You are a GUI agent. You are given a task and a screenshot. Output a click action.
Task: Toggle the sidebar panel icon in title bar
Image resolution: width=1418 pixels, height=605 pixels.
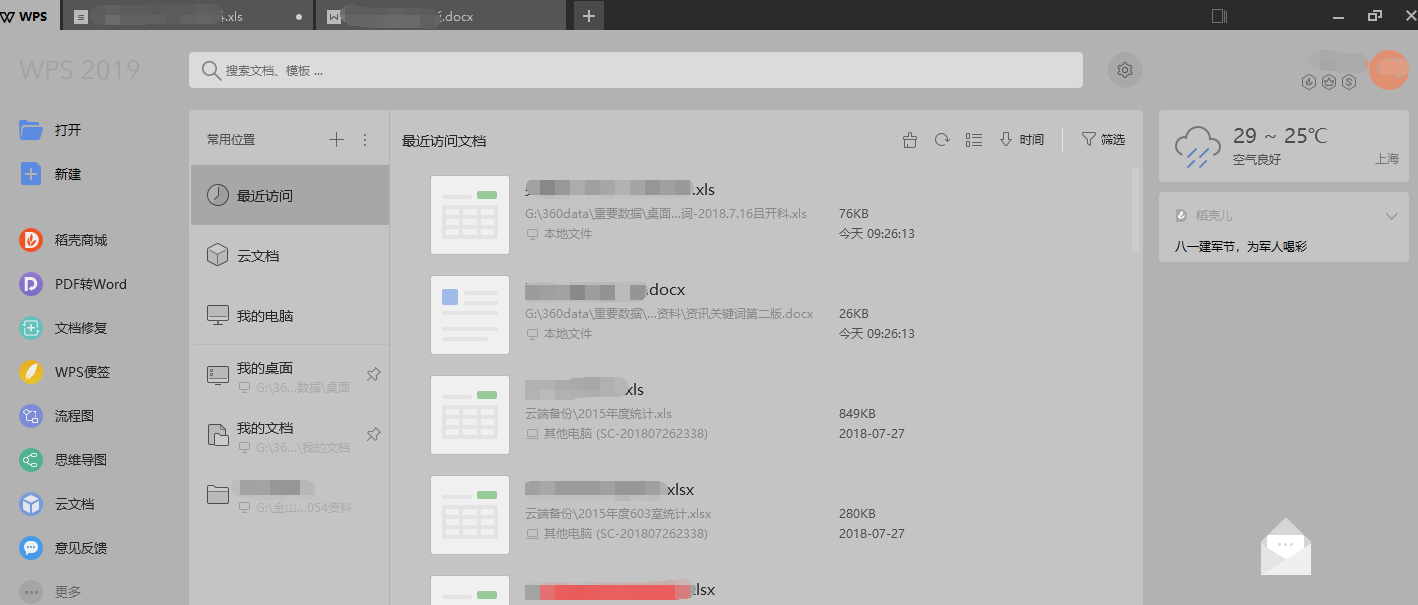coord(1219,16)
